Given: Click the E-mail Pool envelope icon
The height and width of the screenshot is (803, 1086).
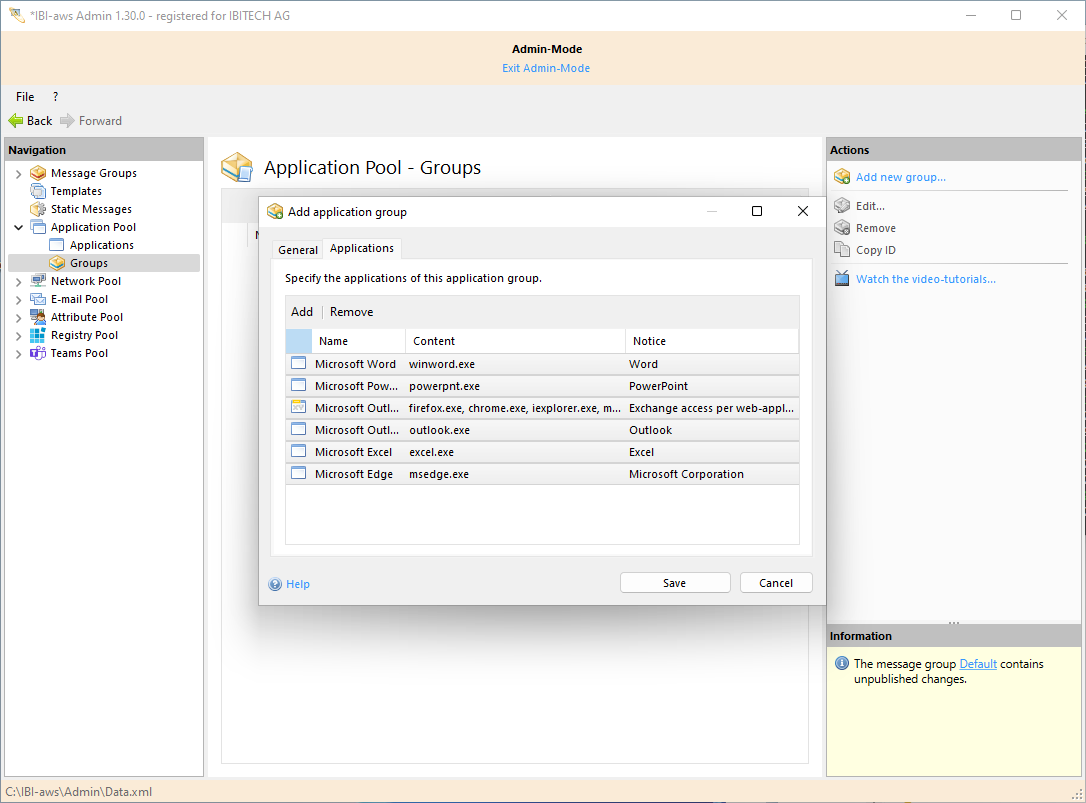Looking at the screenshot, I should tap(38, 299).
